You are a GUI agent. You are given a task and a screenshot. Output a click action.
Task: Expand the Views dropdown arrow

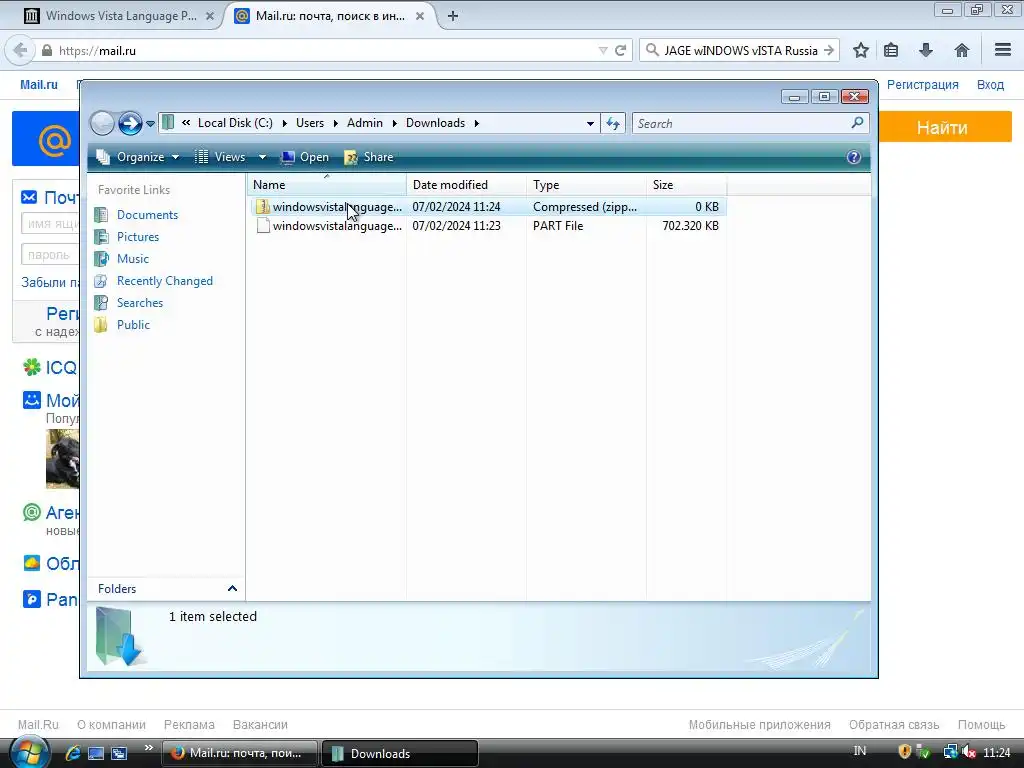[262, 157]
